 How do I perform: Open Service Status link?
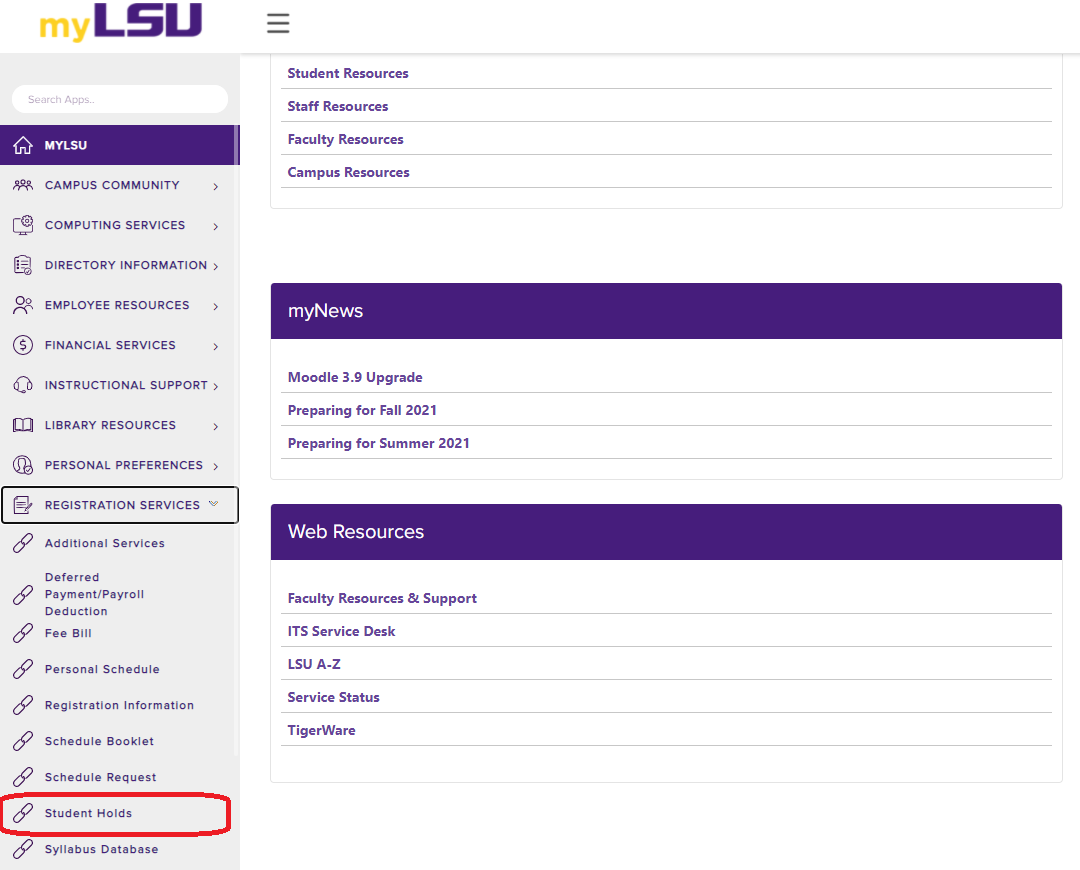tap(333, 697)
